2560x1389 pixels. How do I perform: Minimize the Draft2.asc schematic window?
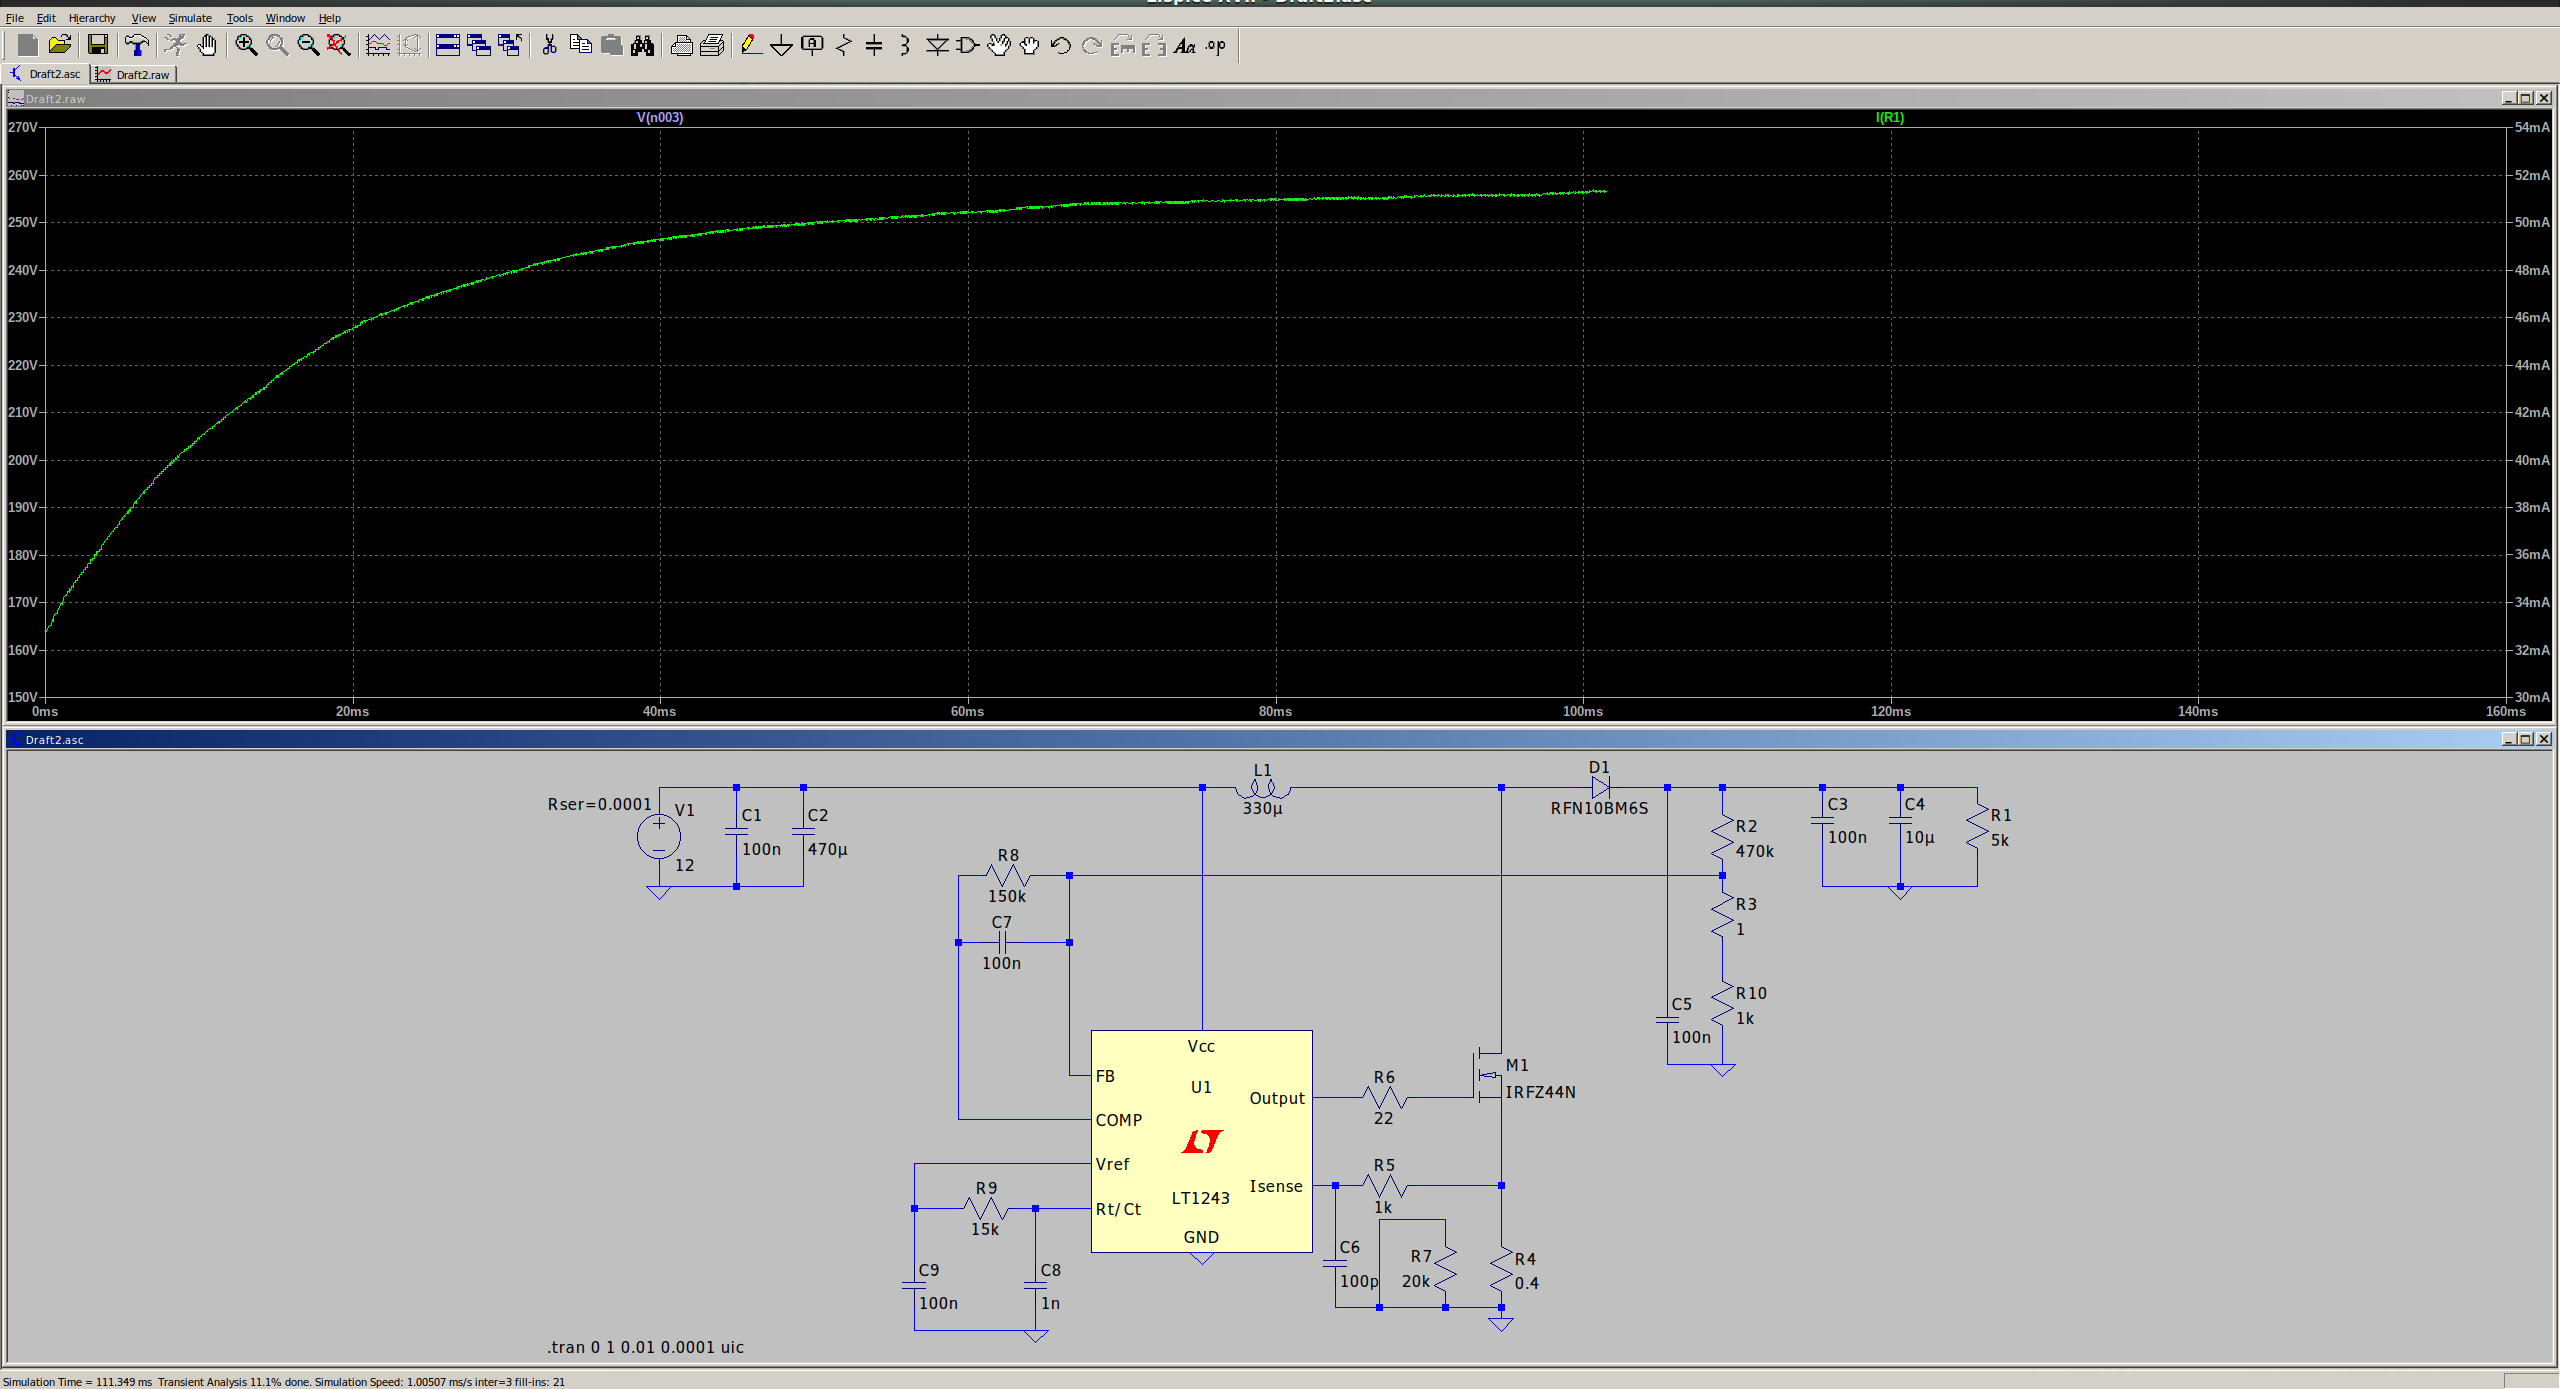pyautogui.click(x=2509, y=739)
